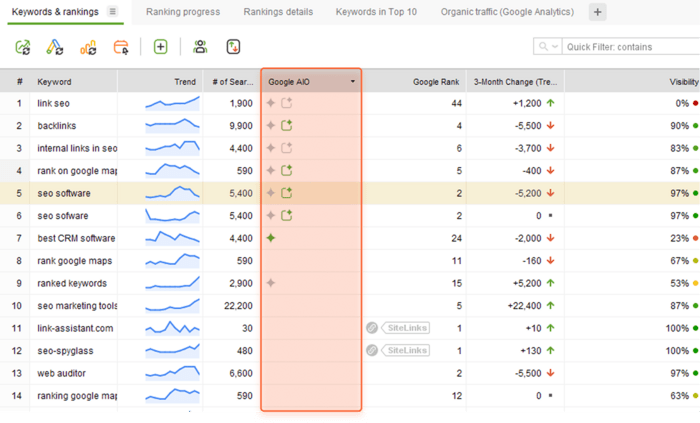Click green AI Overview star for best CRM software
Screen dimensions: 700x423
[x=271, y=238]
